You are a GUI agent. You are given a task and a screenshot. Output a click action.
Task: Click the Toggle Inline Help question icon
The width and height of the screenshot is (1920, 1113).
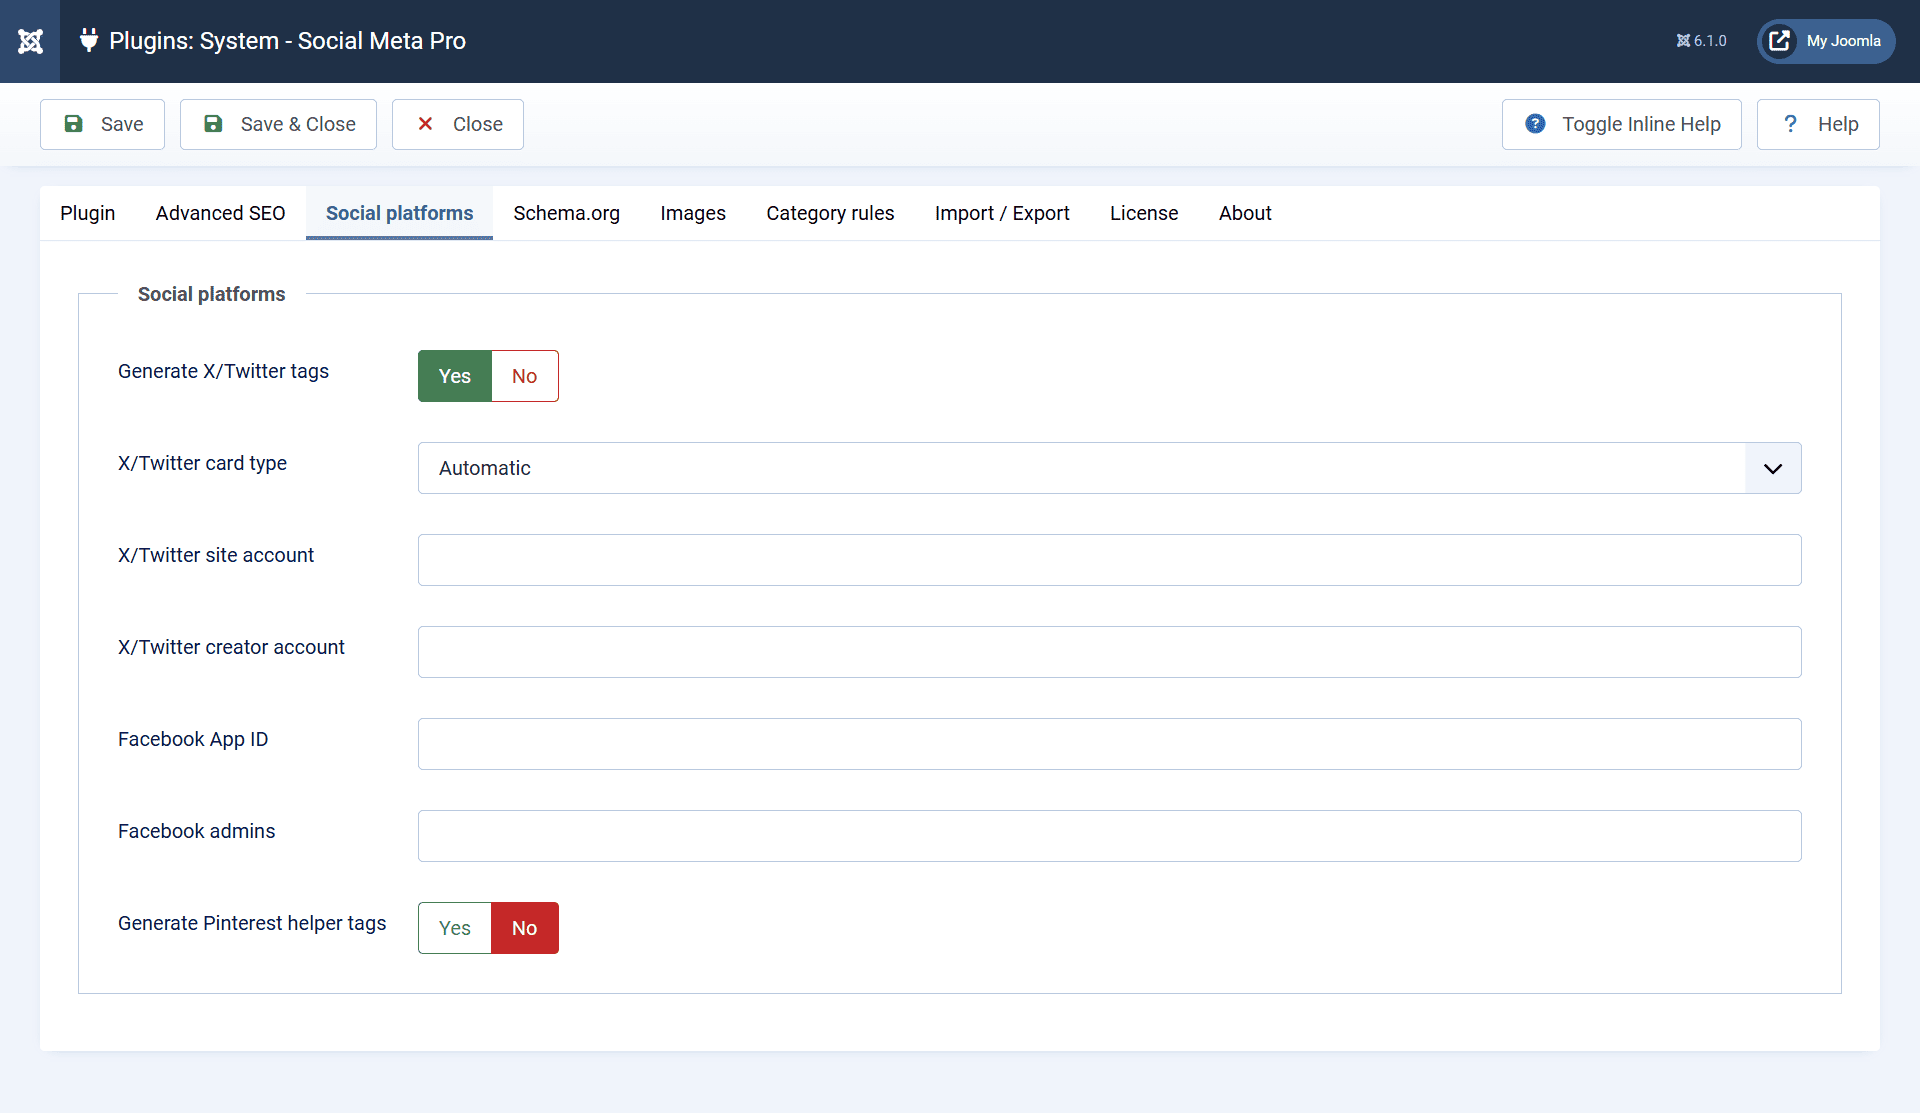1535,124
